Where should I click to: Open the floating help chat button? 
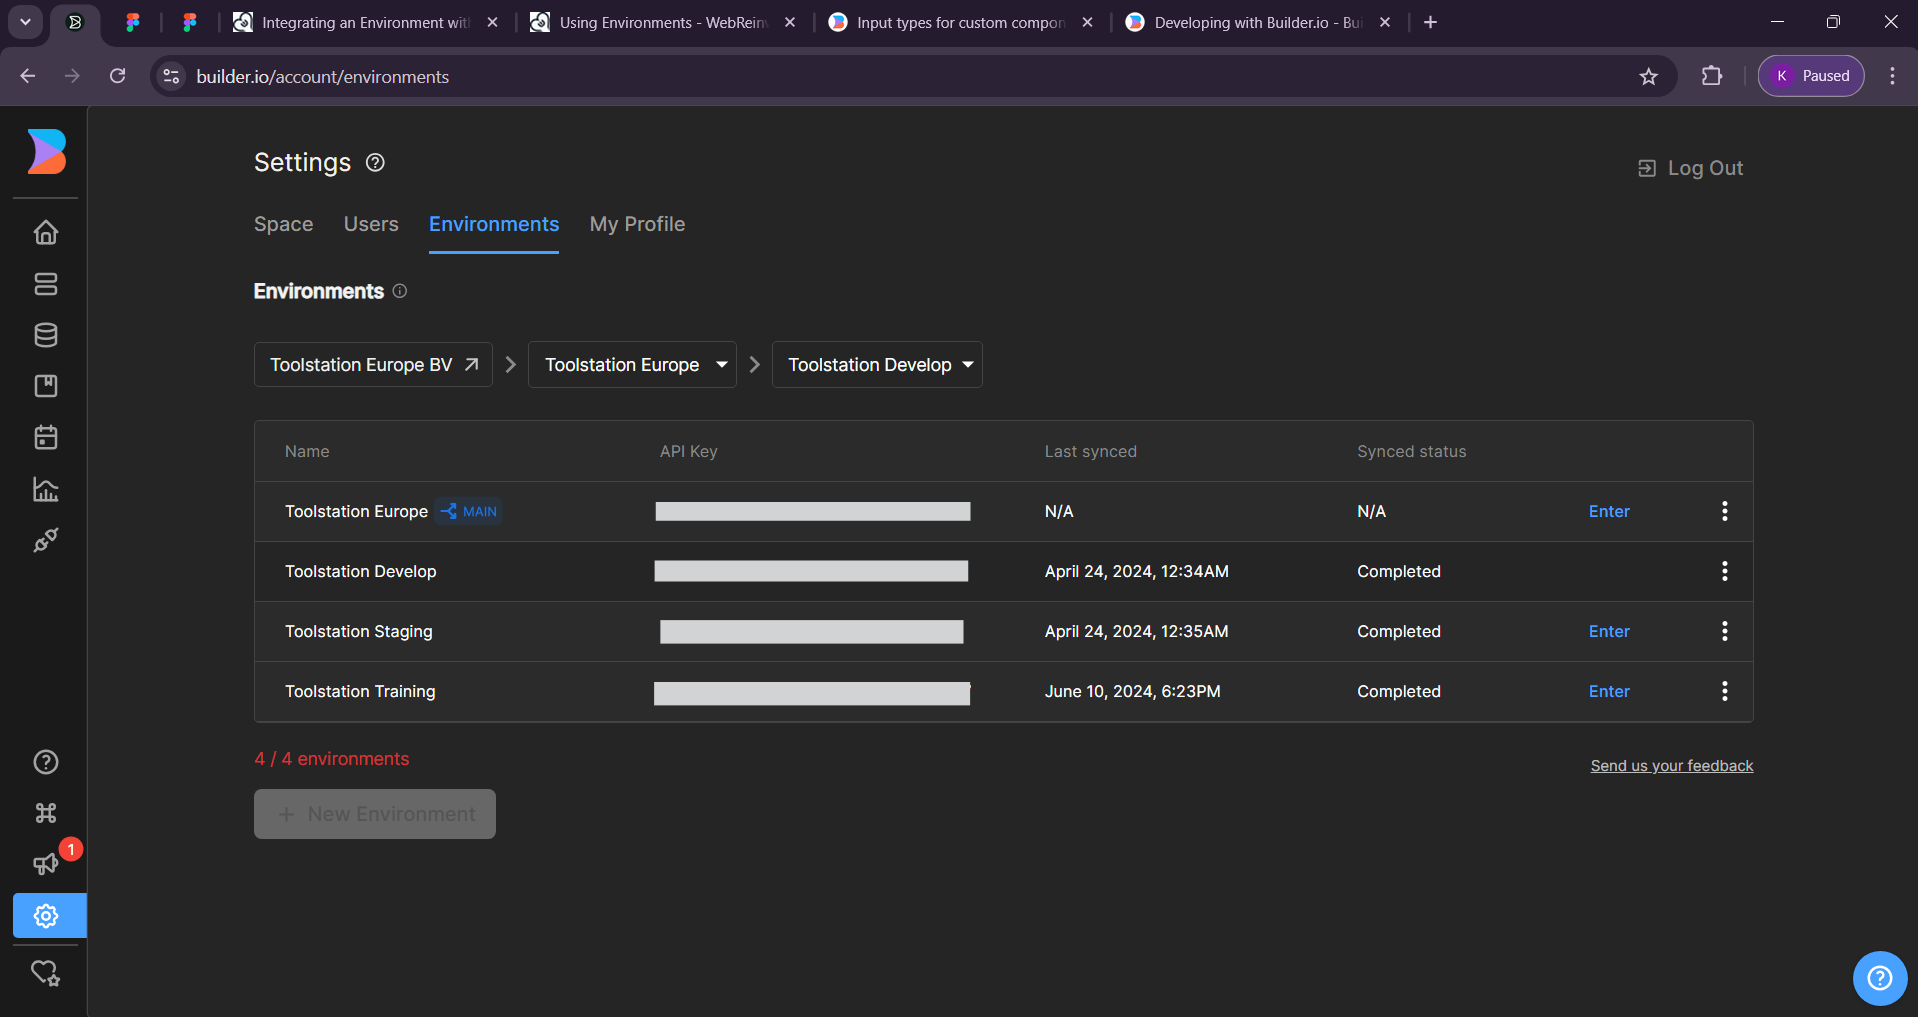(1879, 978)
